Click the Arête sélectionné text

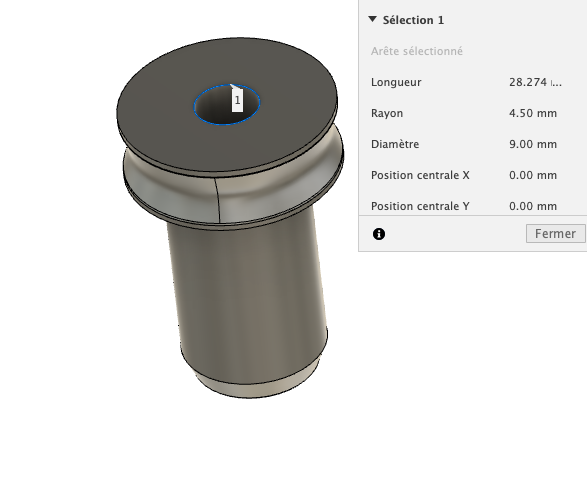coord(417,51)
